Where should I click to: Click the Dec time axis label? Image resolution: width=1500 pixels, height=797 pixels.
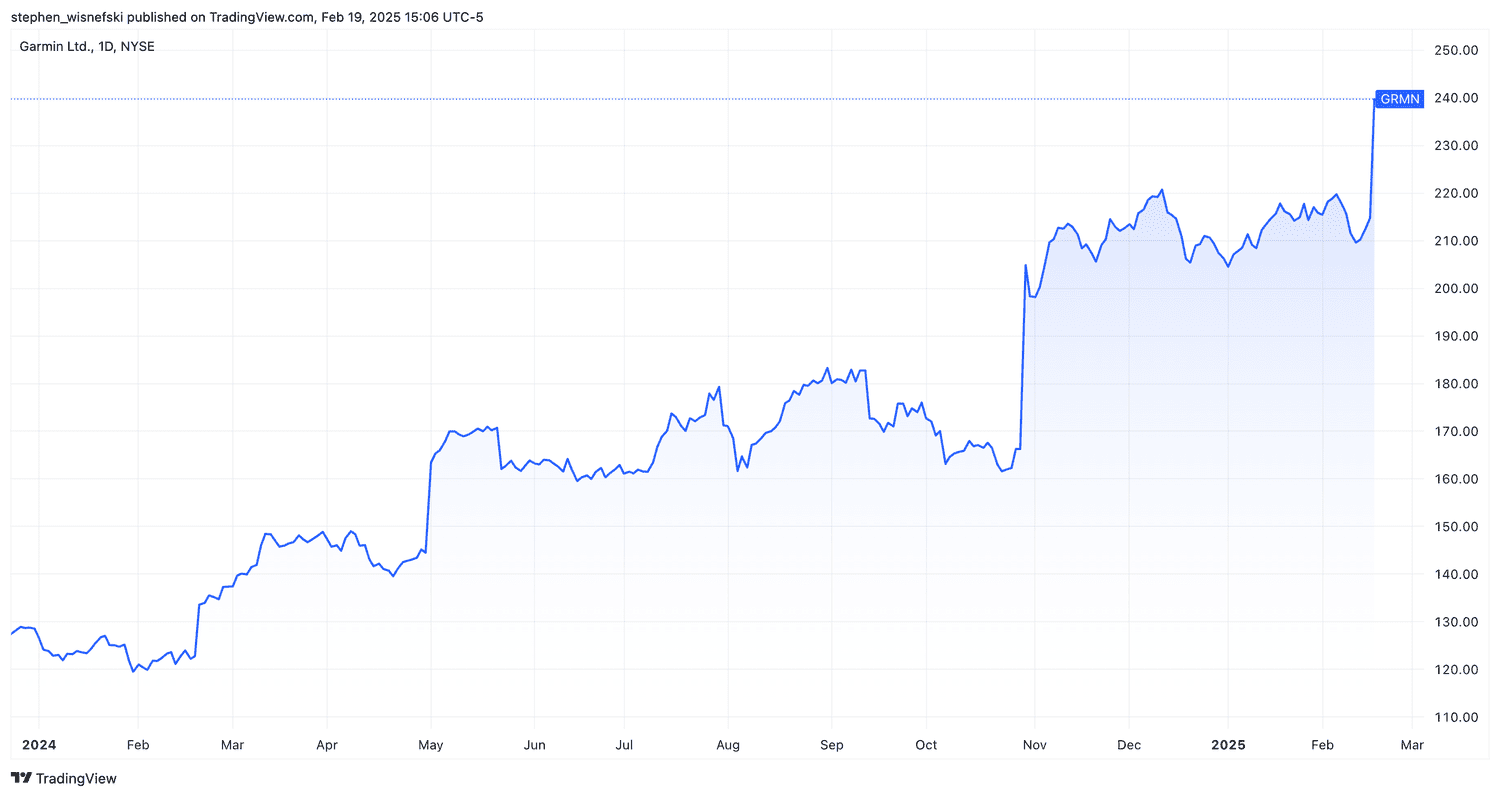pyautogui.click(x=1129, y=745)
